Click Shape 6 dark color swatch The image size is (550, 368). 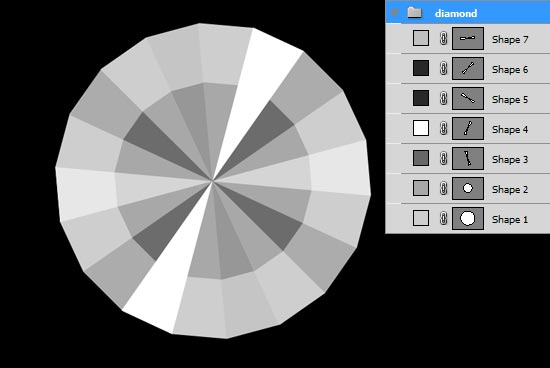[x=421, y=68]
